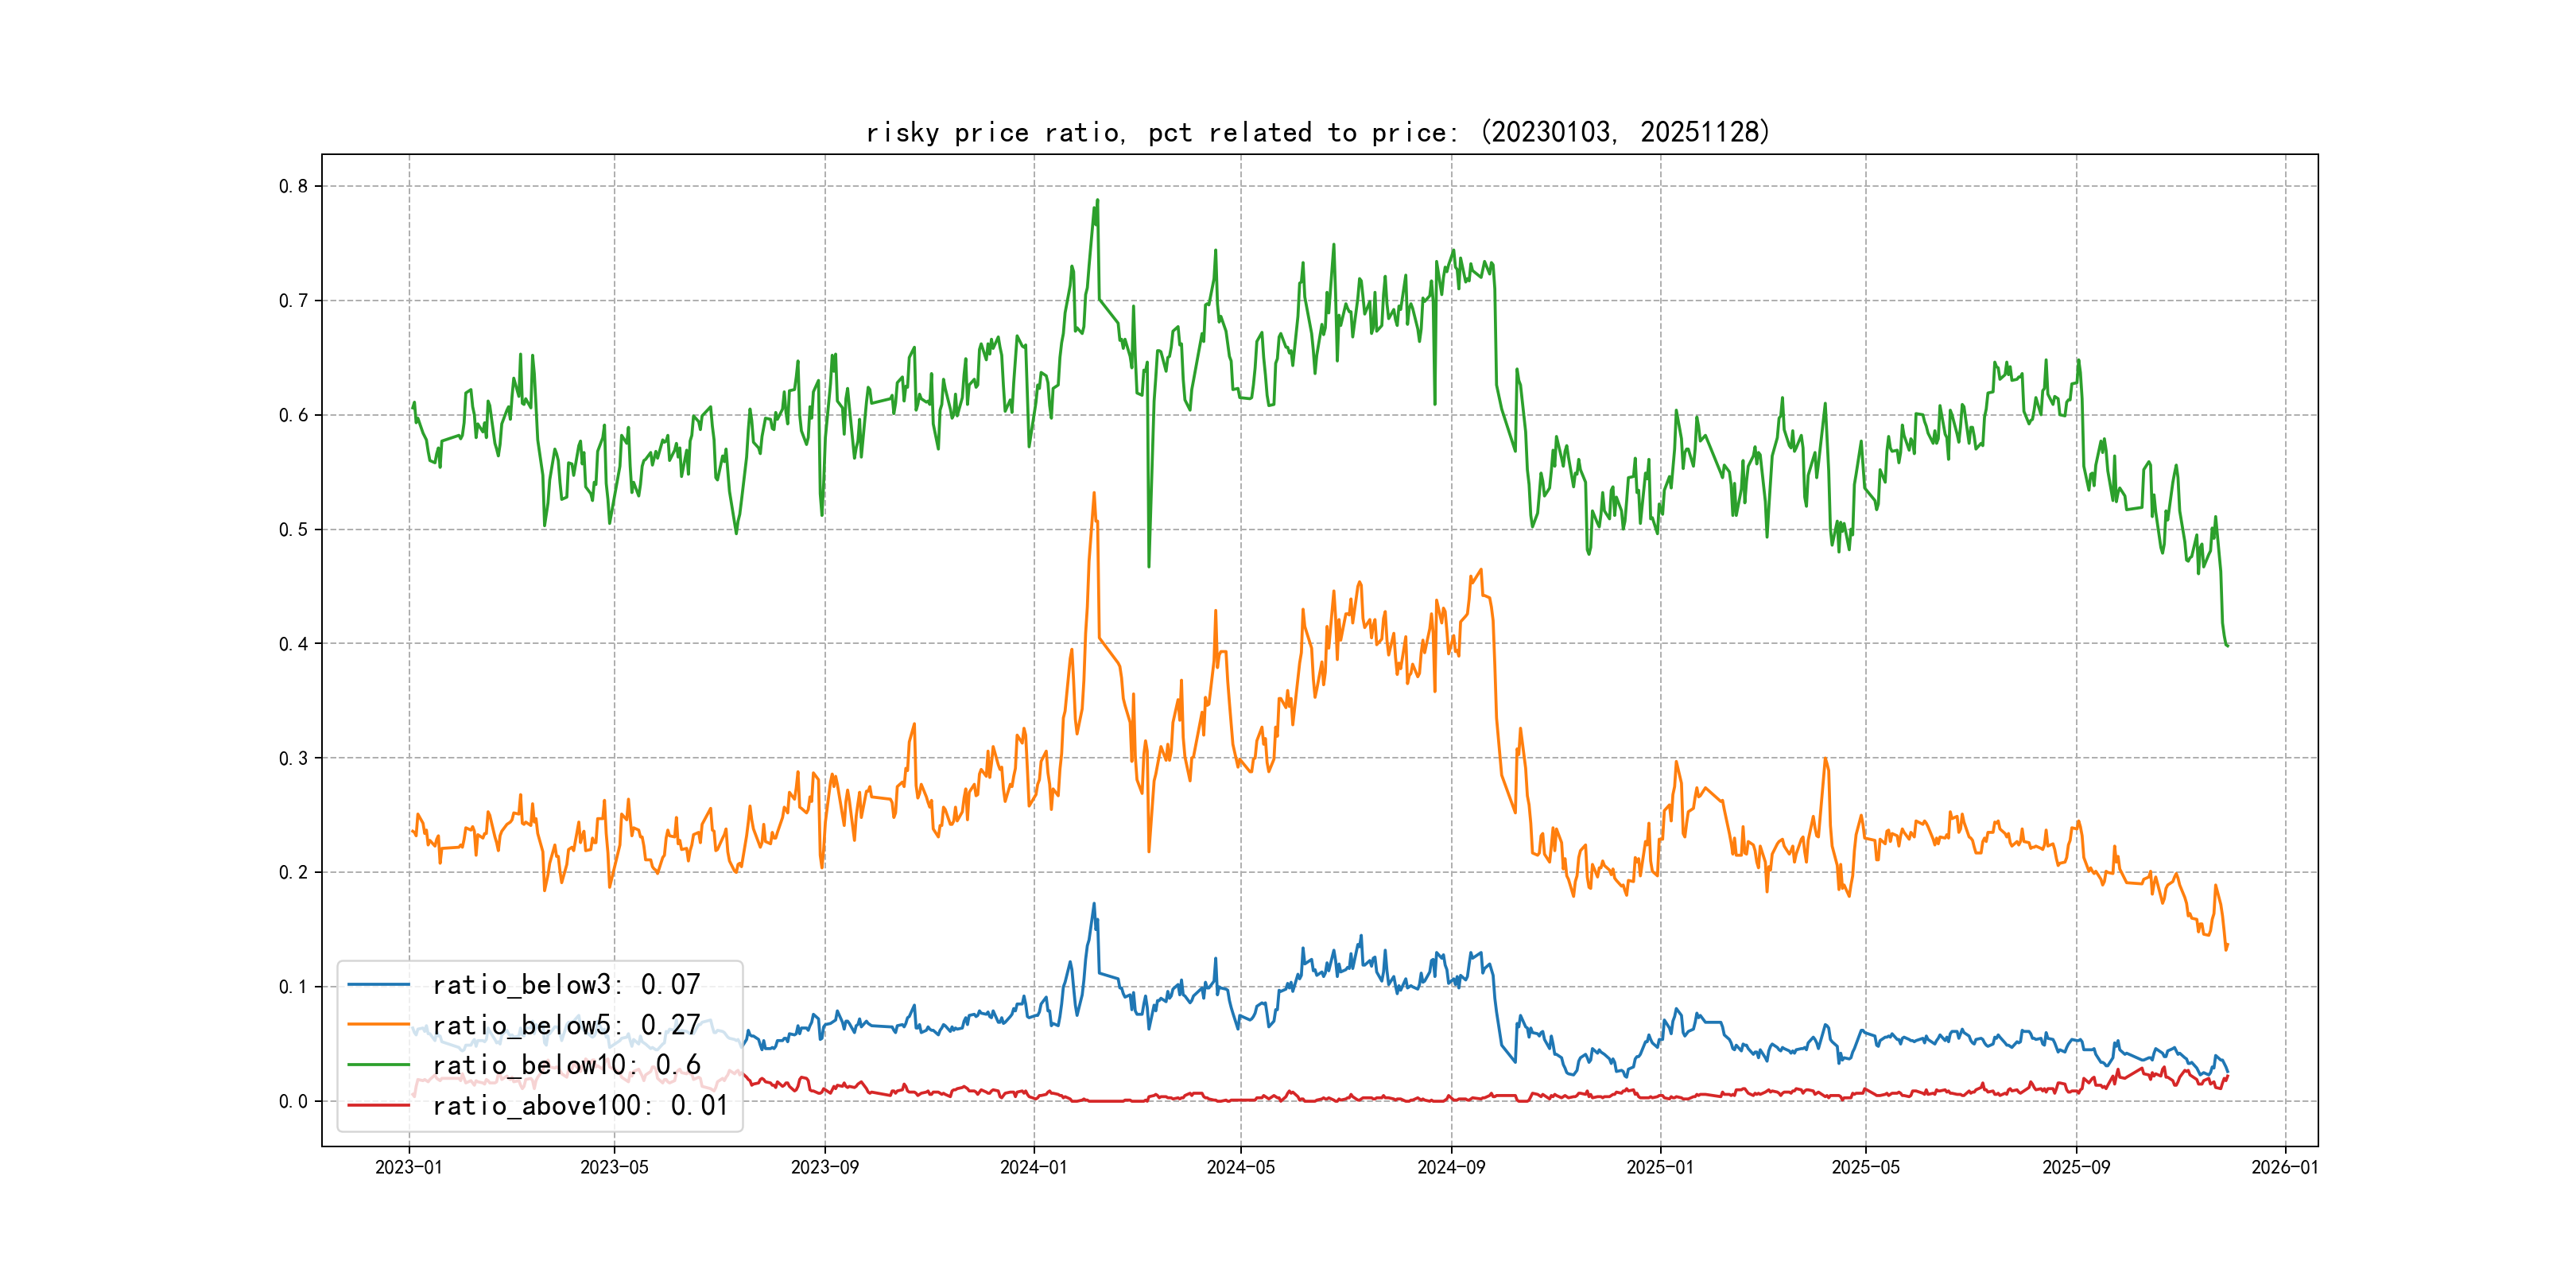Viewport: 2576px width, 1288px height.
Task: Click the 2025-05 x-axis tick label
Action: pyautogui.click(x=1865, y=1167)
